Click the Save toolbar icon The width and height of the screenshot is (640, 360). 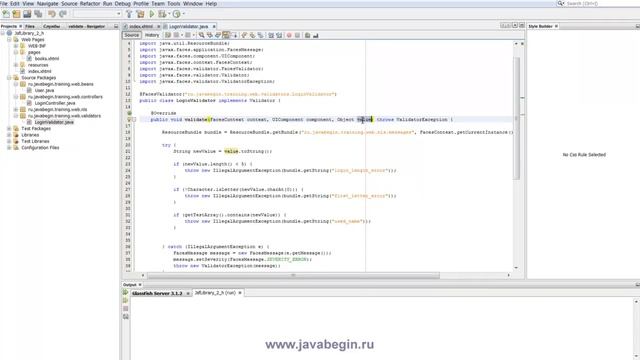(x=27, y=14)
